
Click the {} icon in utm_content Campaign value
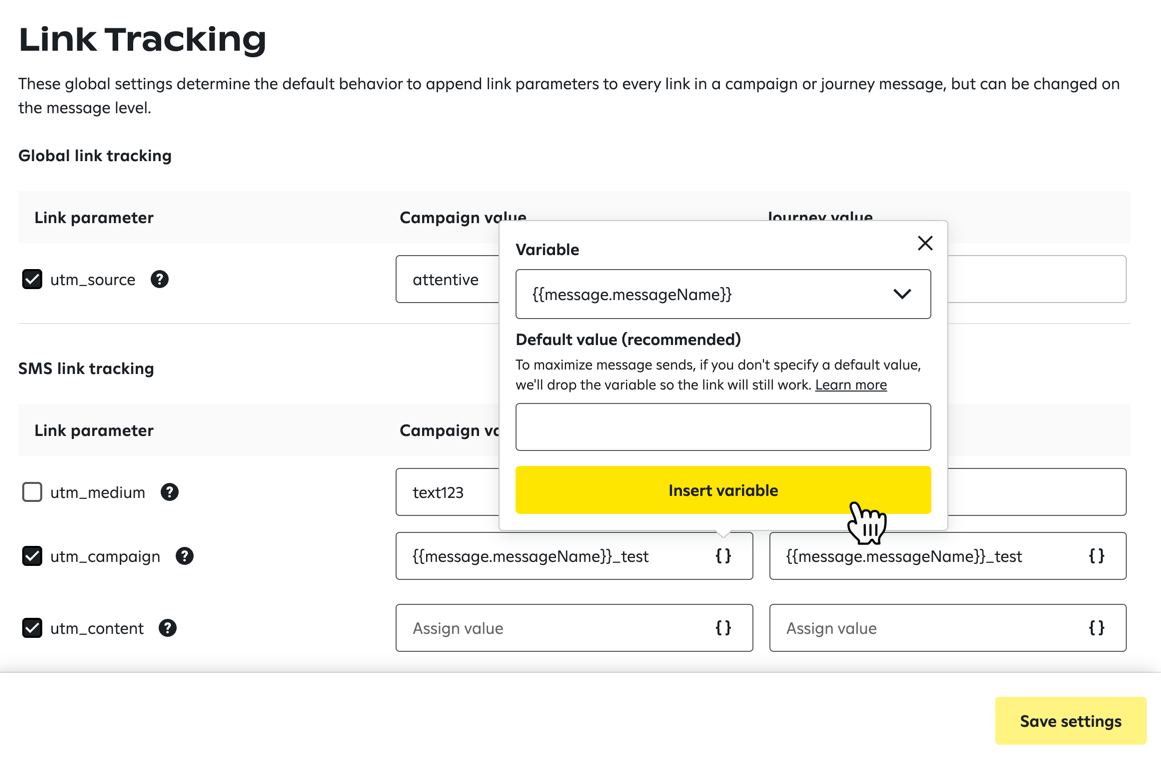click(x=723, y=627)
